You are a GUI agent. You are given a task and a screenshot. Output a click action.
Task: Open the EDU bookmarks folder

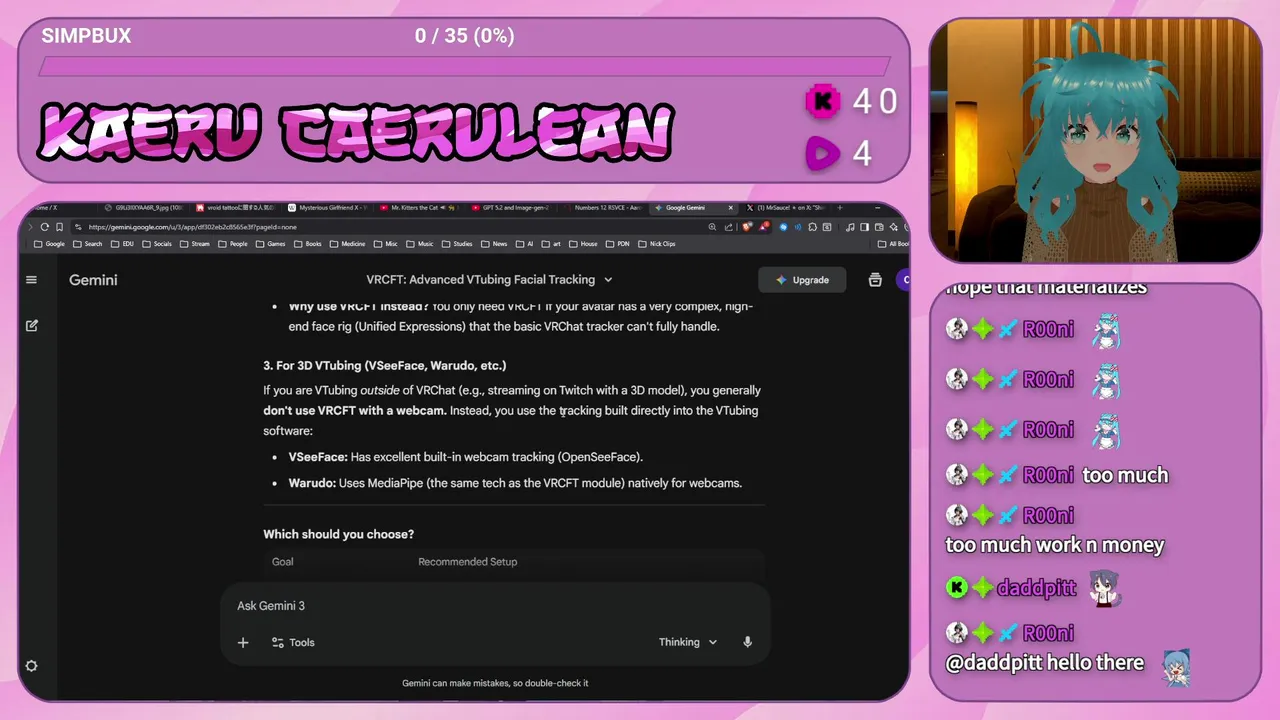click(x=122, y=244)
